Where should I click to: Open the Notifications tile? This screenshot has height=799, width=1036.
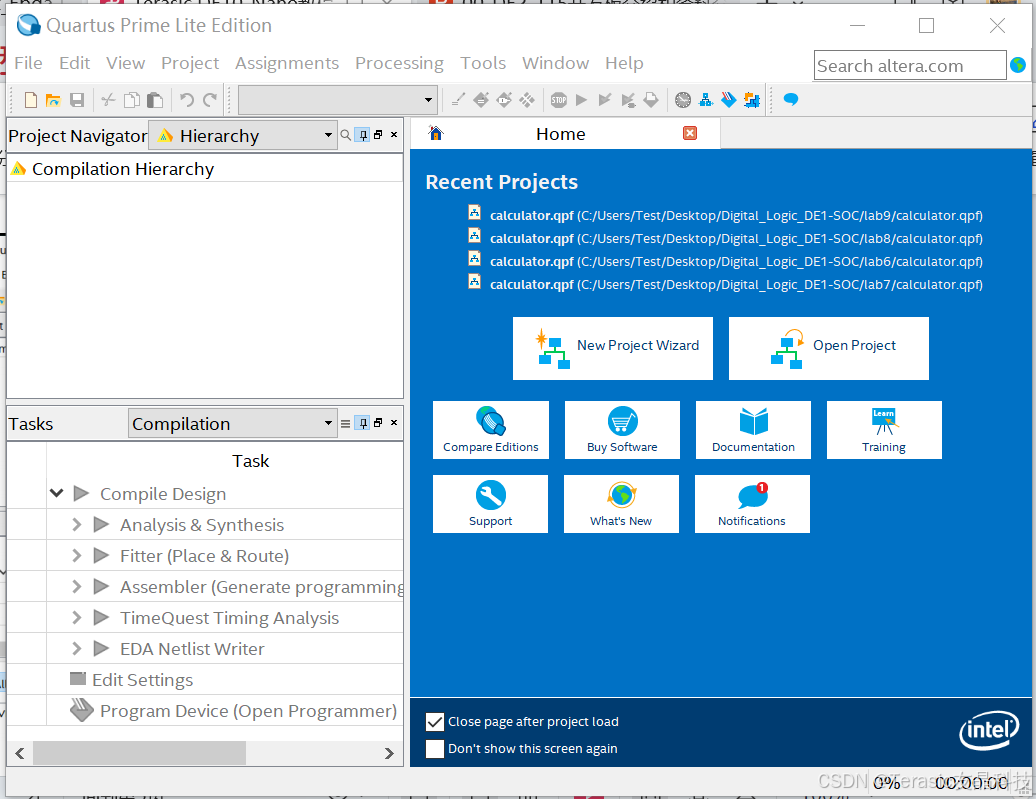[752, 504]
